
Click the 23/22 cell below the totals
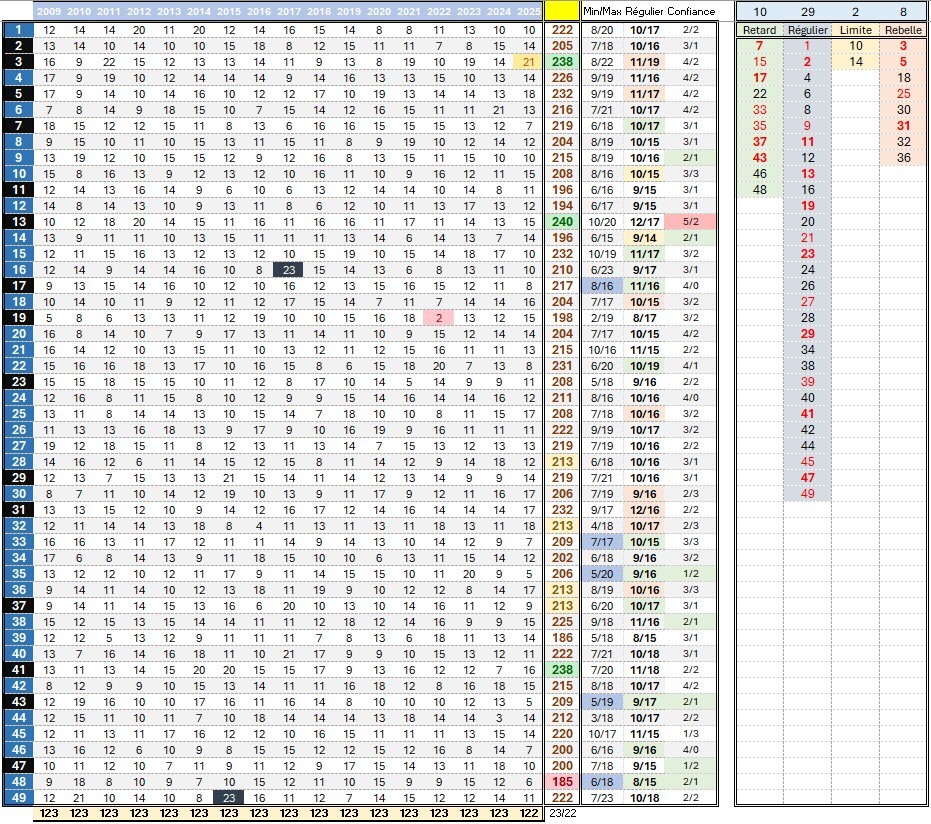[x=562, y=814]
